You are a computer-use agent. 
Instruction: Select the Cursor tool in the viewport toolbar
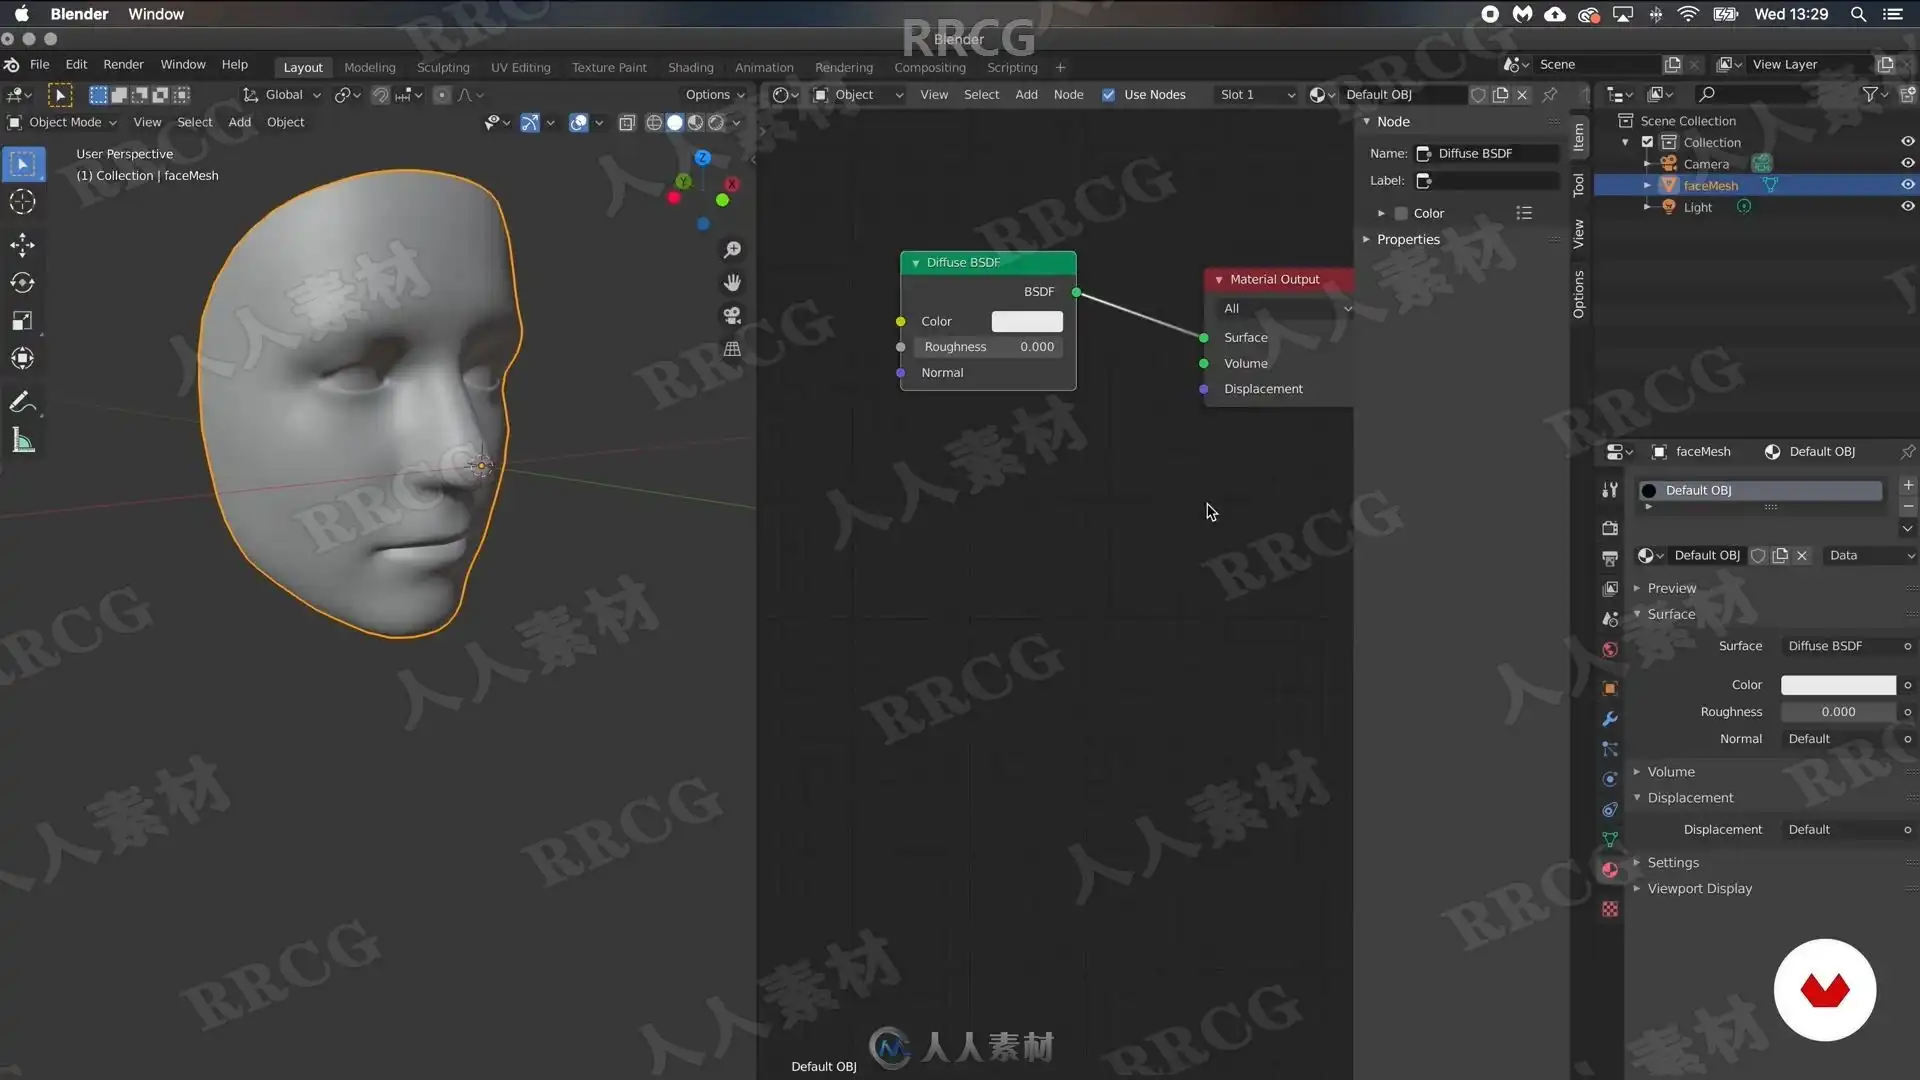tap(22, 203)
